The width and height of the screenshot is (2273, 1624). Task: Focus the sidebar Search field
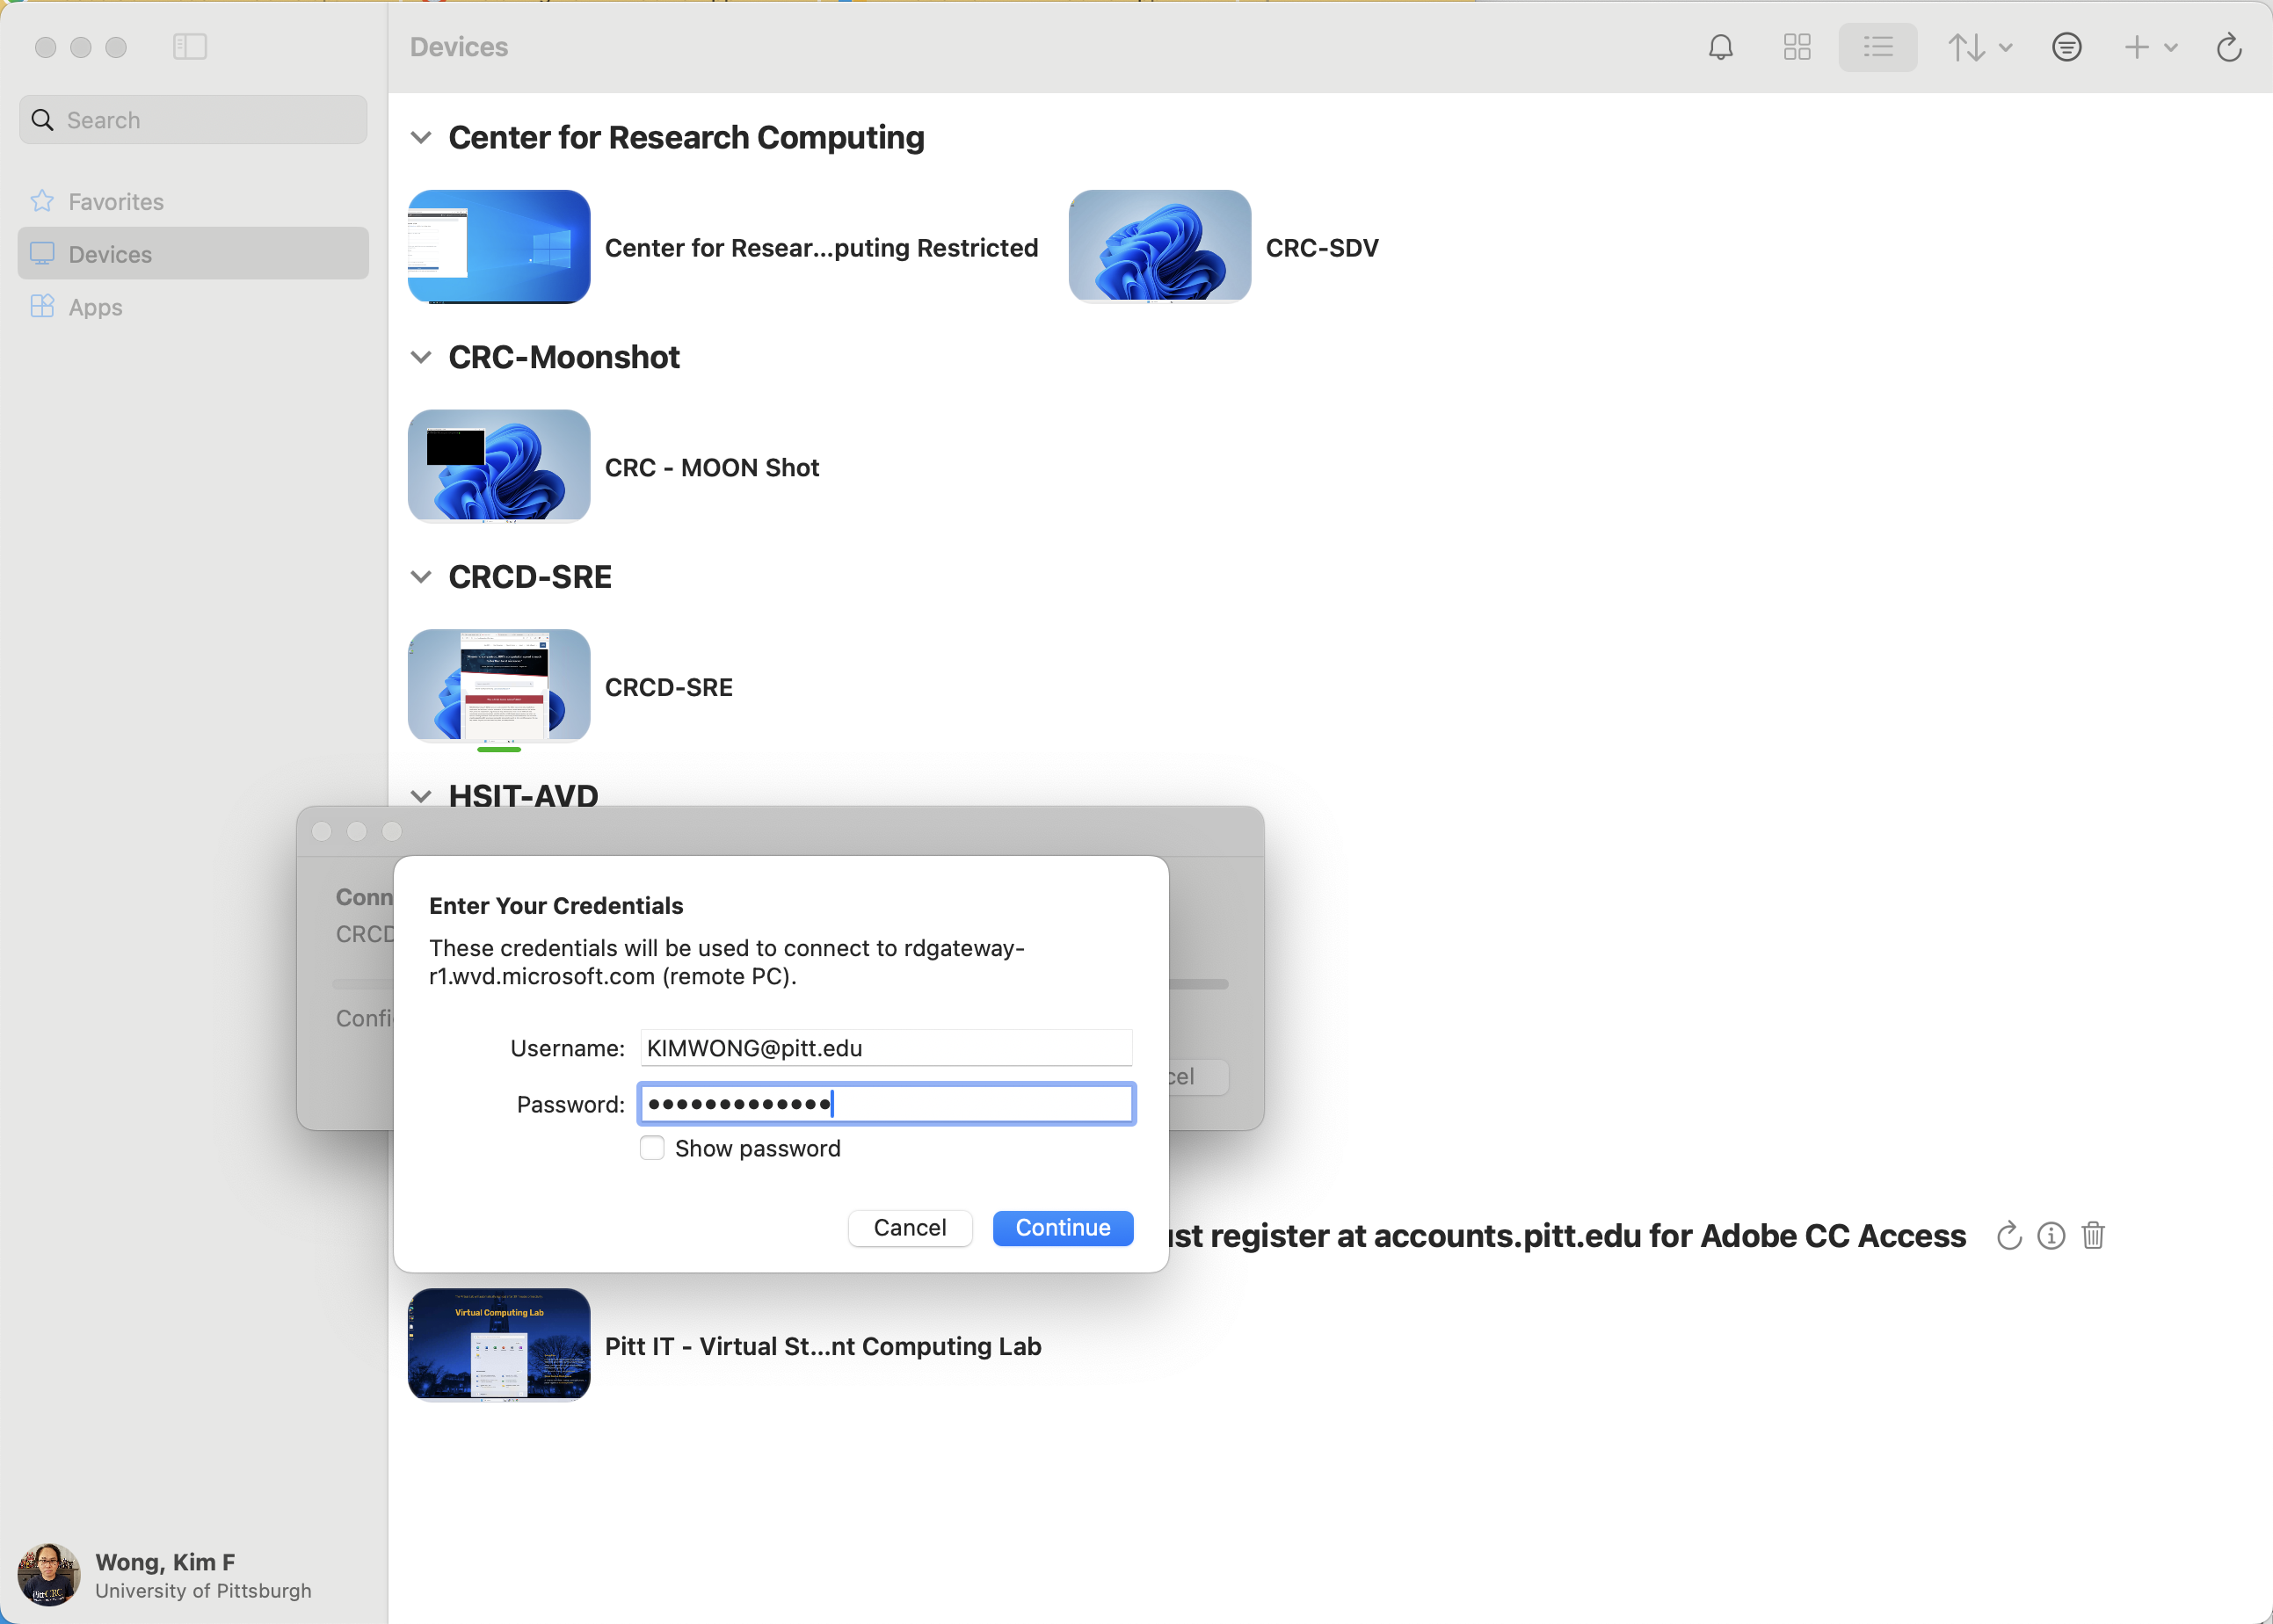coord(193,120)
